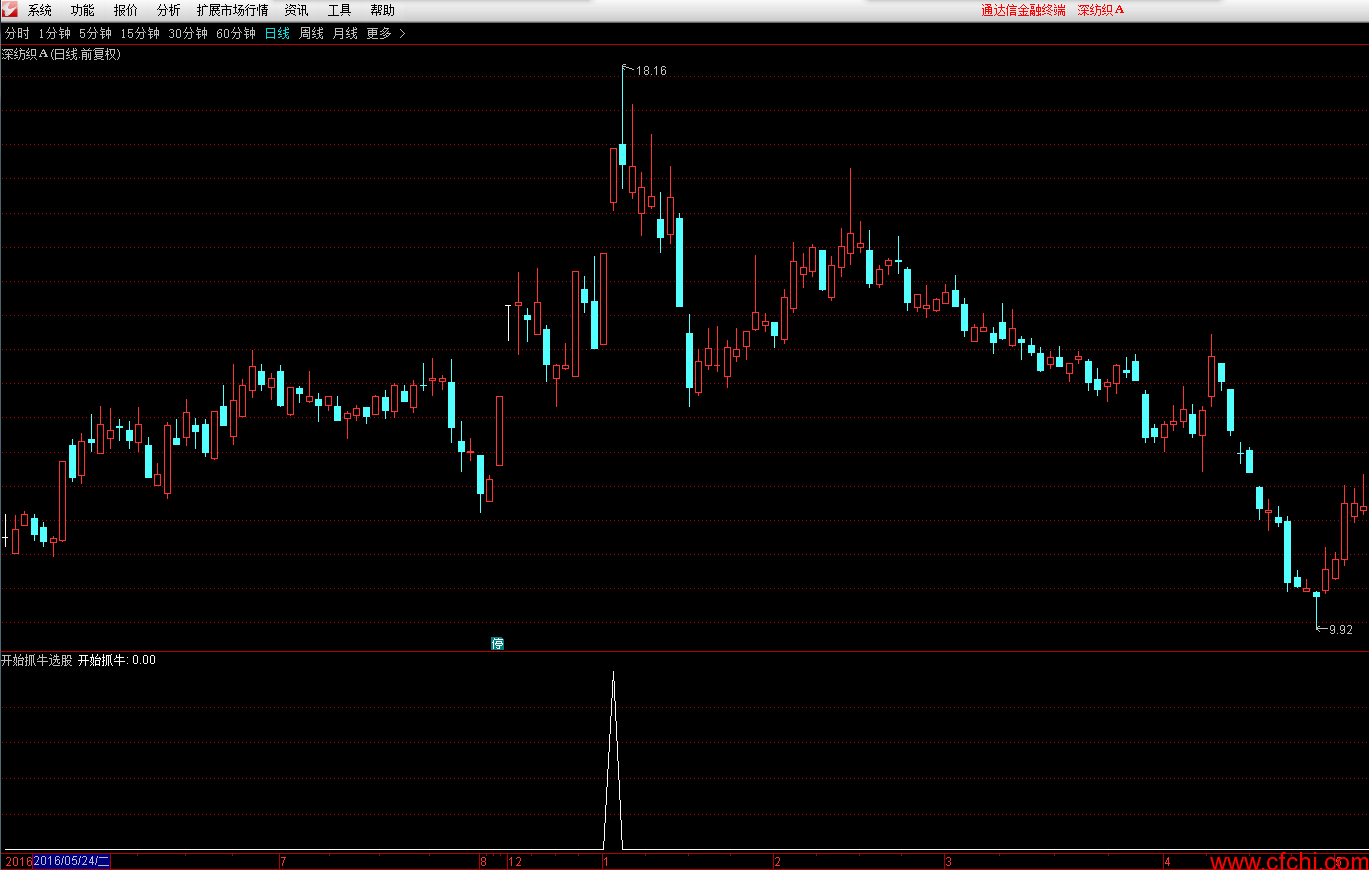Click the 通达信金融终端 title text
The height and width of the screenshot is (870, 1369).
1023,10
